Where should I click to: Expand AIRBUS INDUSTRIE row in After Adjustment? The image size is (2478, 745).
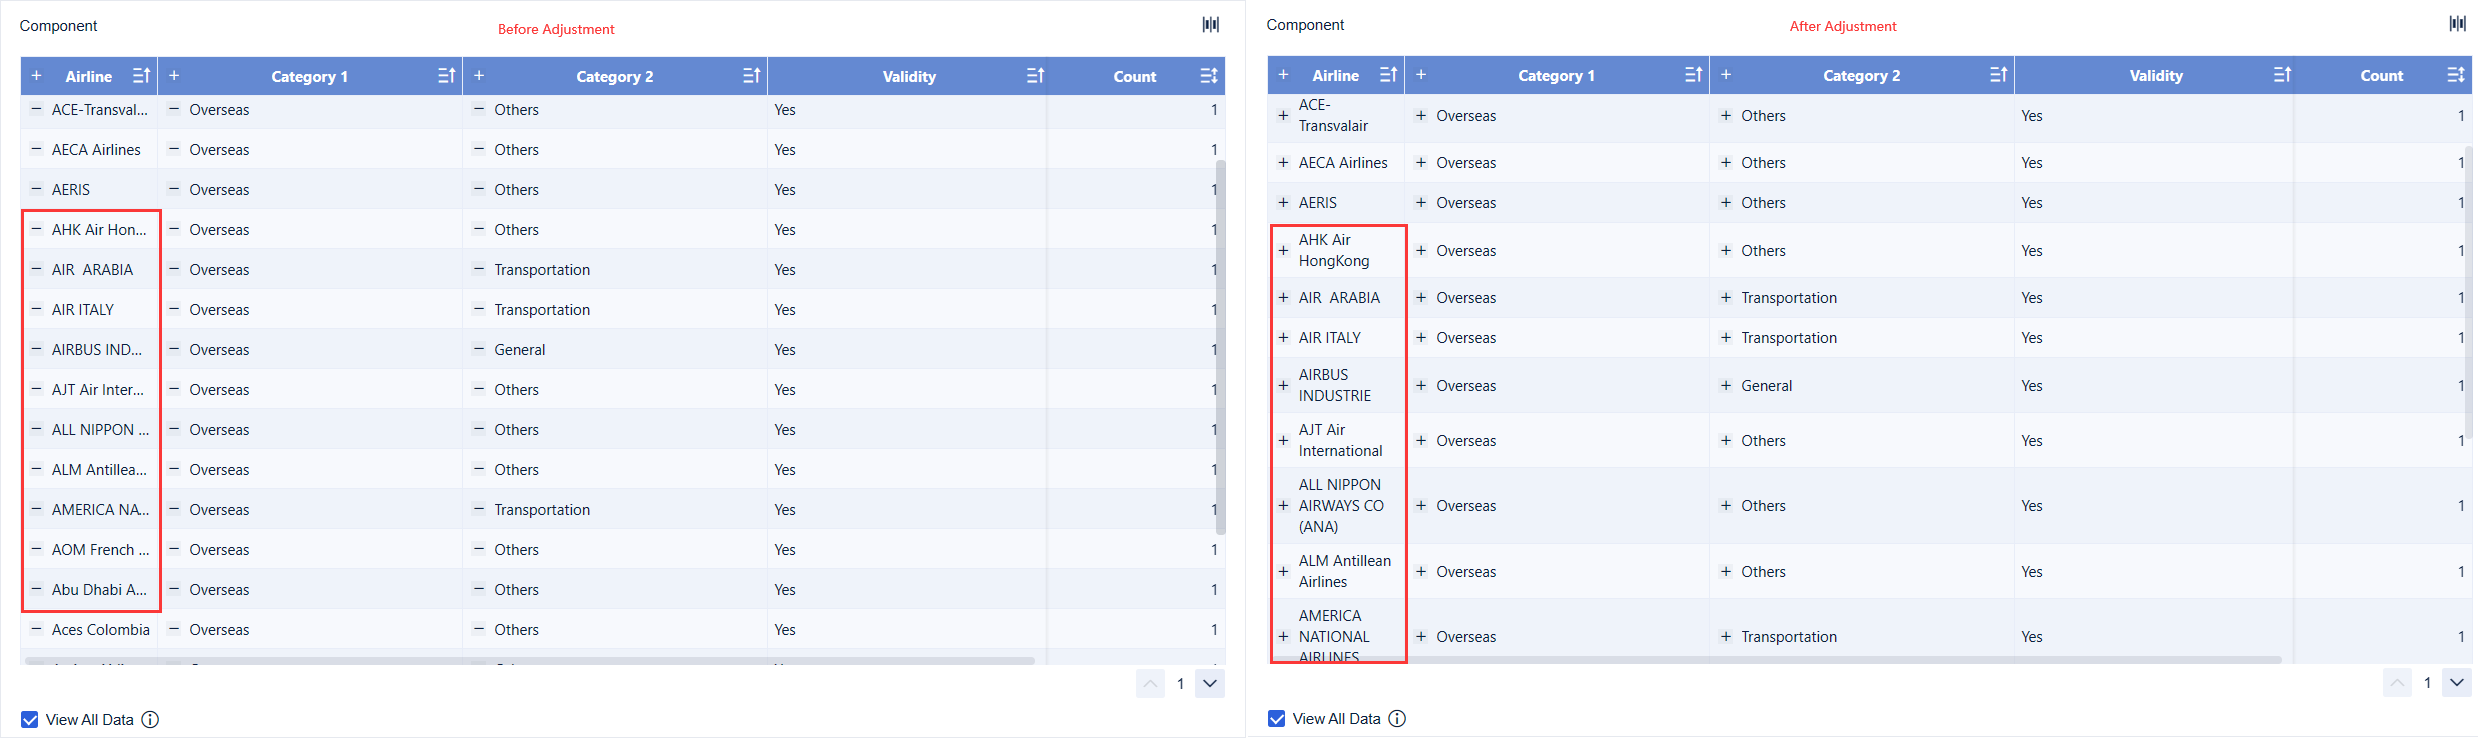pyautogui.click(x=1283, y=385)
